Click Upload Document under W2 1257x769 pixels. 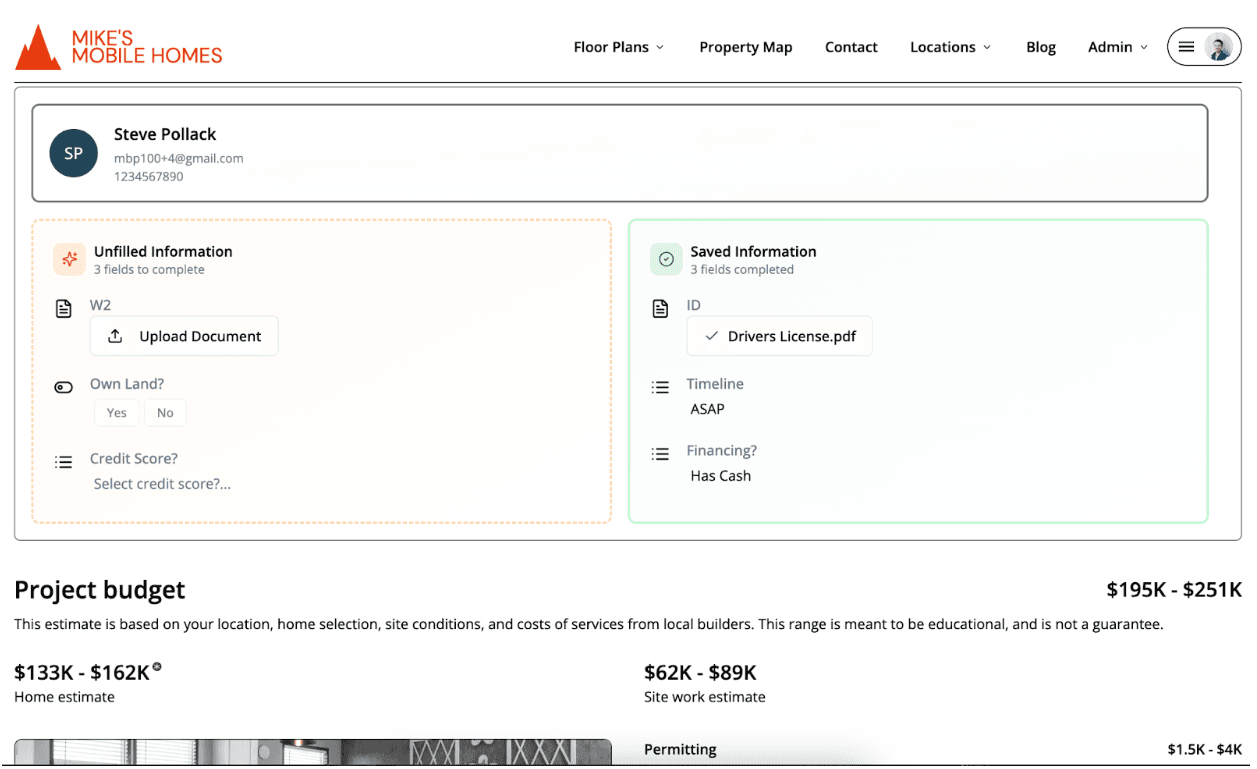[184, 336]
